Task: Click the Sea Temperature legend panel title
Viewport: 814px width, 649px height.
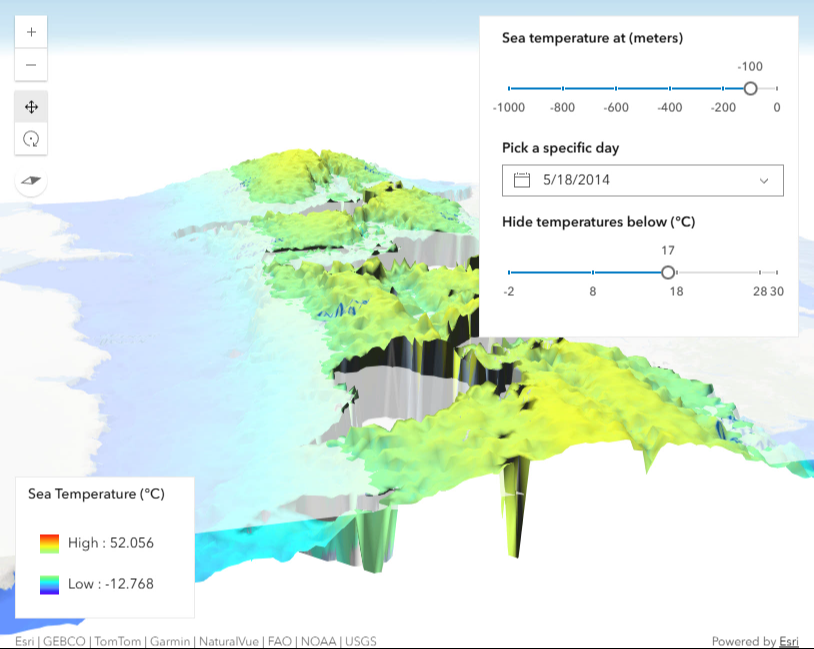Action: pos(98,493)
